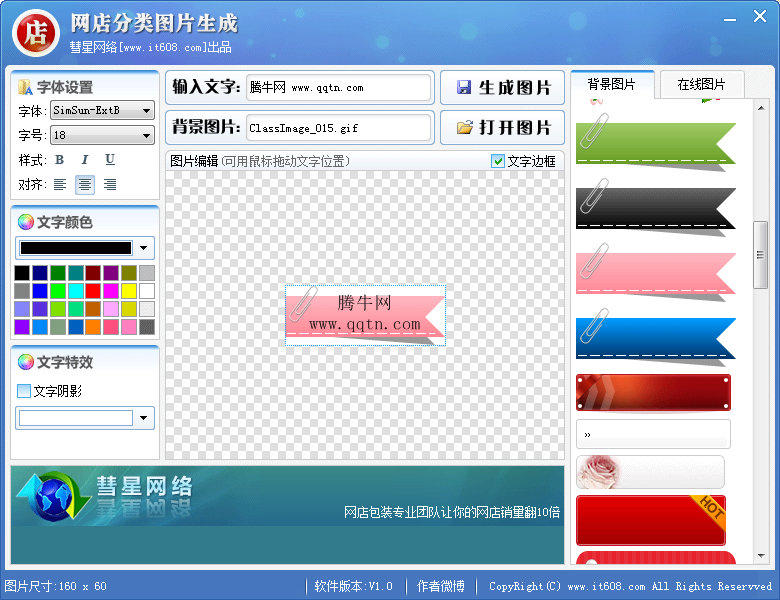780x600 pixels.
Task: Center-align the text
Action: point(85,184)
